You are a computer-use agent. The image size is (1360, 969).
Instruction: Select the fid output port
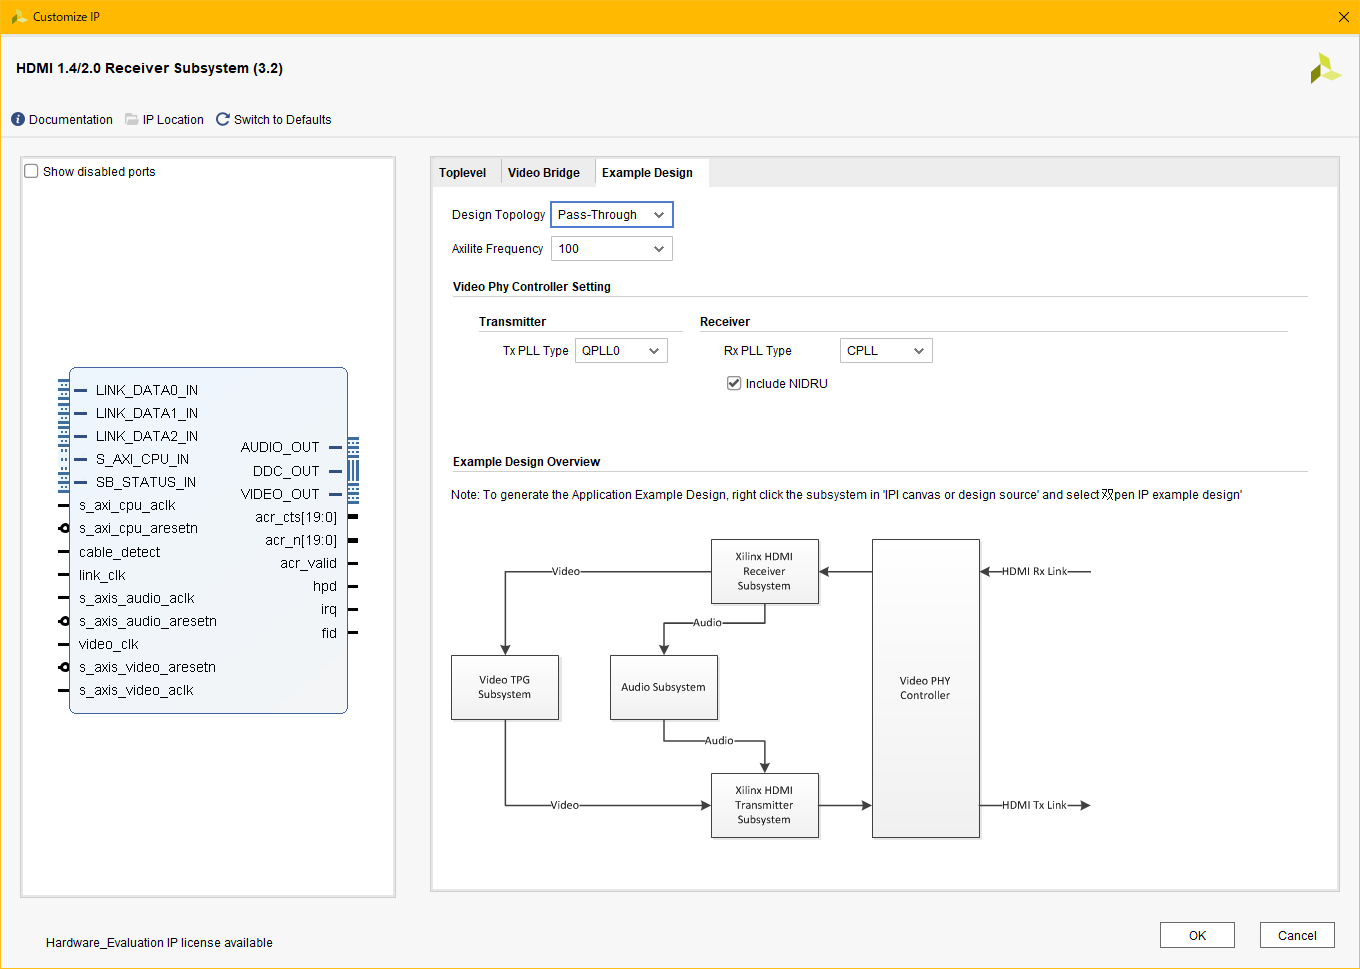[x=329, y=633]
